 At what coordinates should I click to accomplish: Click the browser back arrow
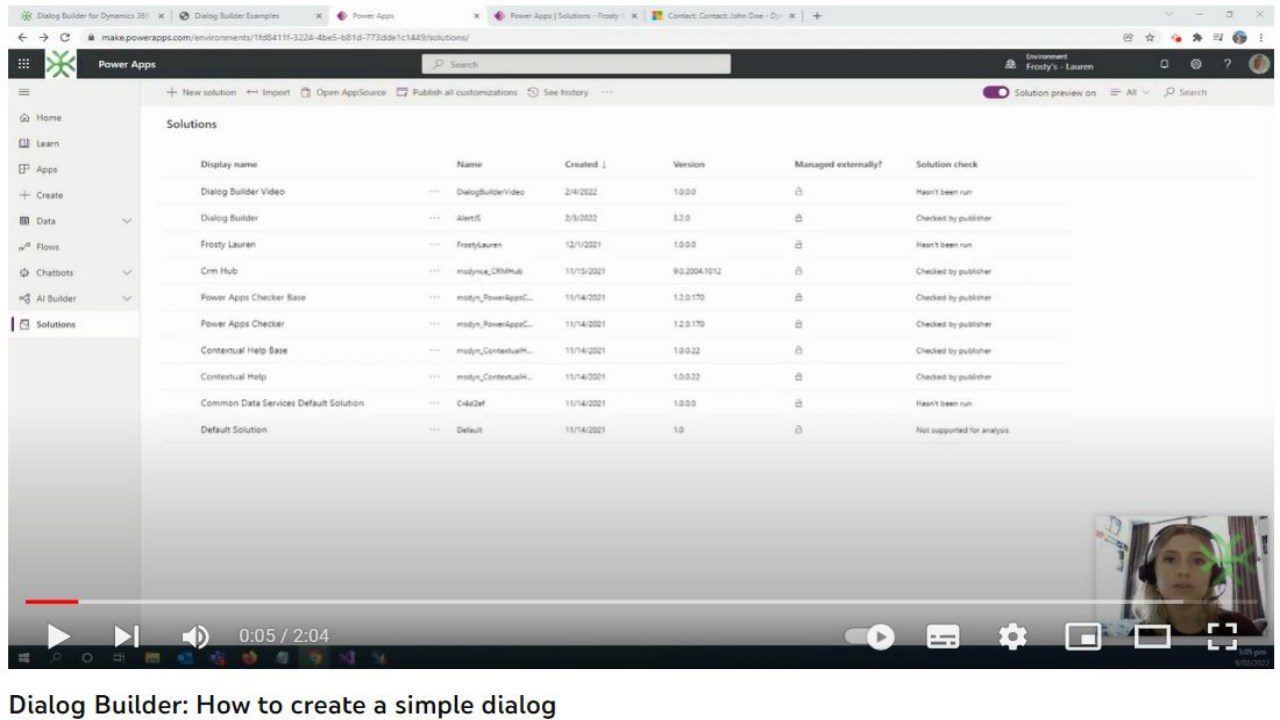point(22,37)
